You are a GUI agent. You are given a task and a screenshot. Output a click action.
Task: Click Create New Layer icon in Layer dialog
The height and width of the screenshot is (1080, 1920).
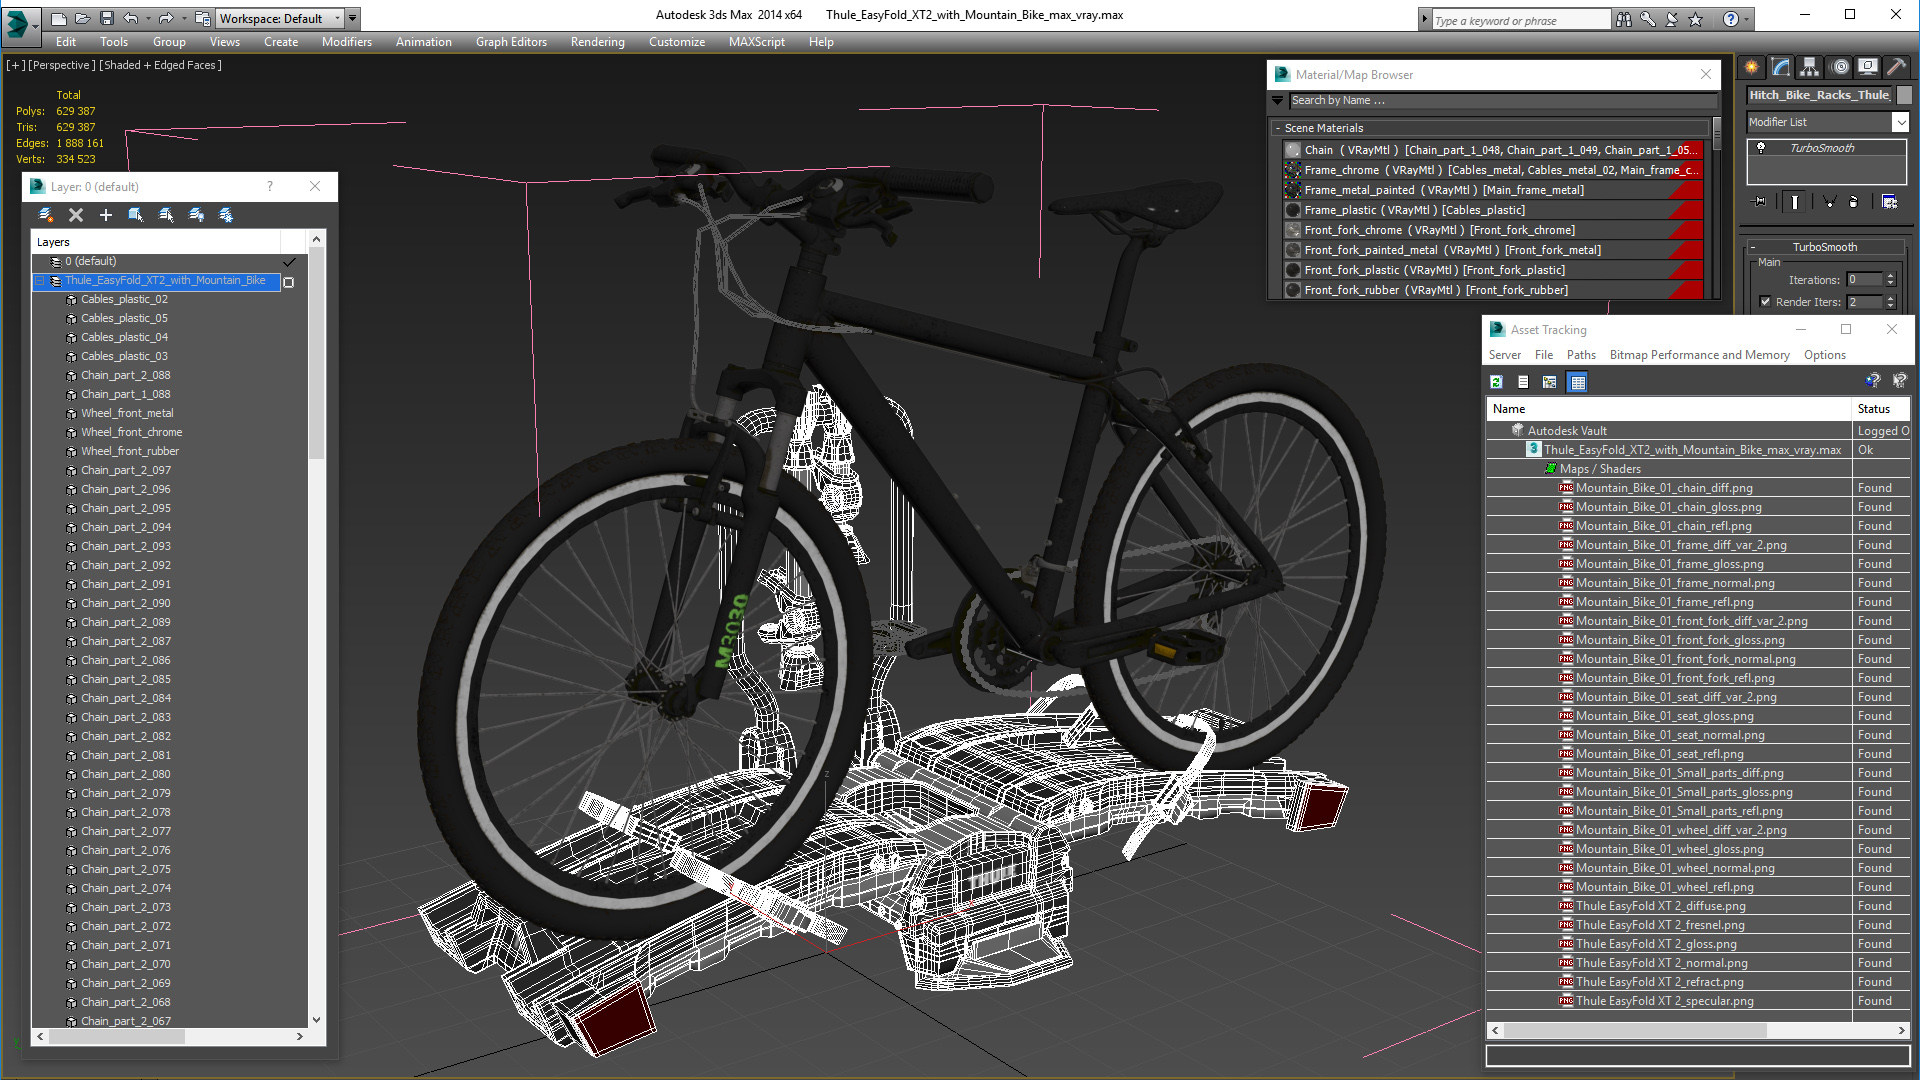click(46, 215)
